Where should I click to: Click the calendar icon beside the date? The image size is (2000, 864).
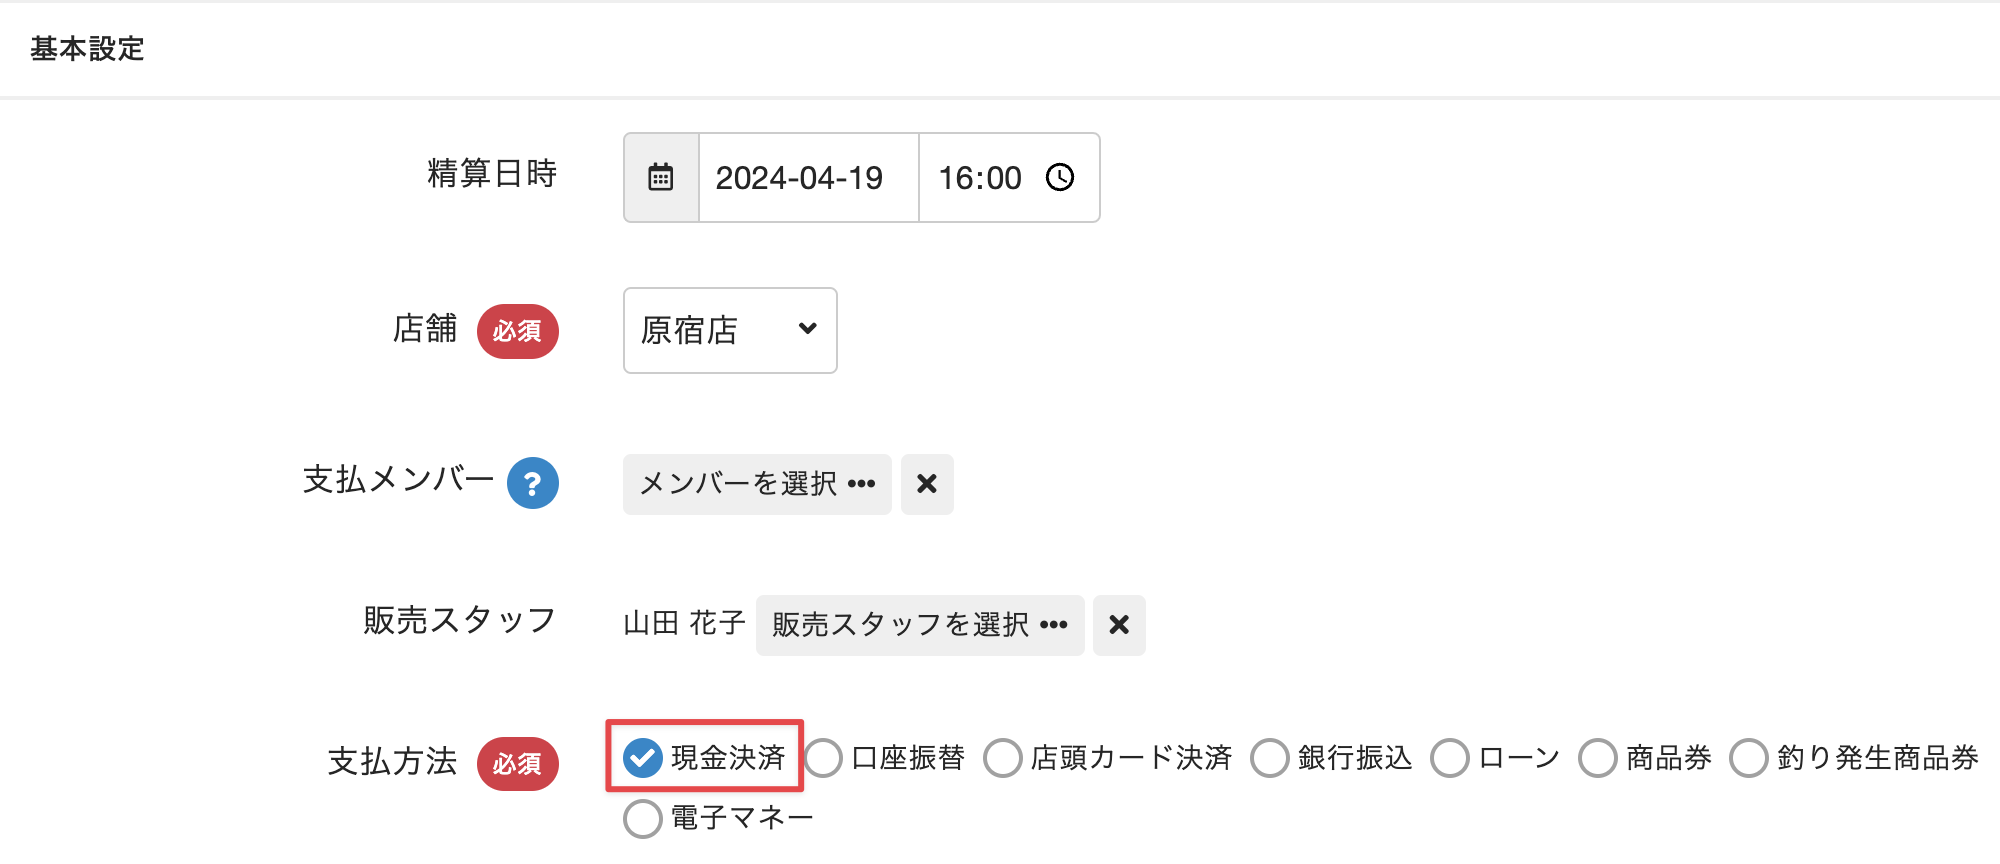[661, 178]
